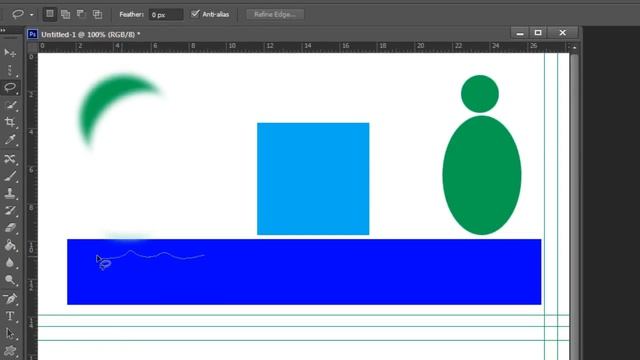The image size is (640, 360).
Task: Select the Horizontal Type tool
Action: [10, 316]
